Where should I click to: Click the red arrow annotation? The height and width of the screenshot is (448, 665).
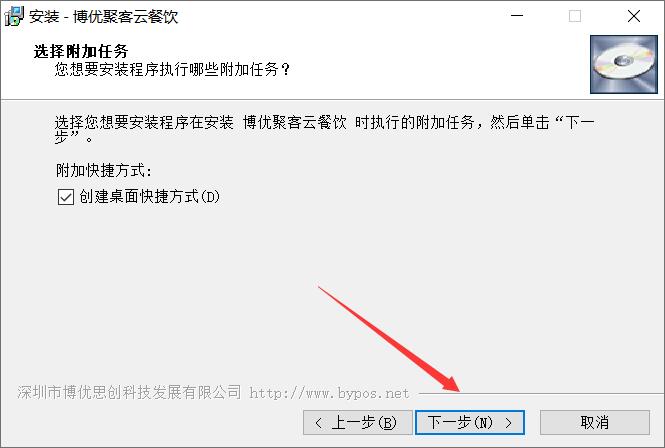[x=388, y=339]
